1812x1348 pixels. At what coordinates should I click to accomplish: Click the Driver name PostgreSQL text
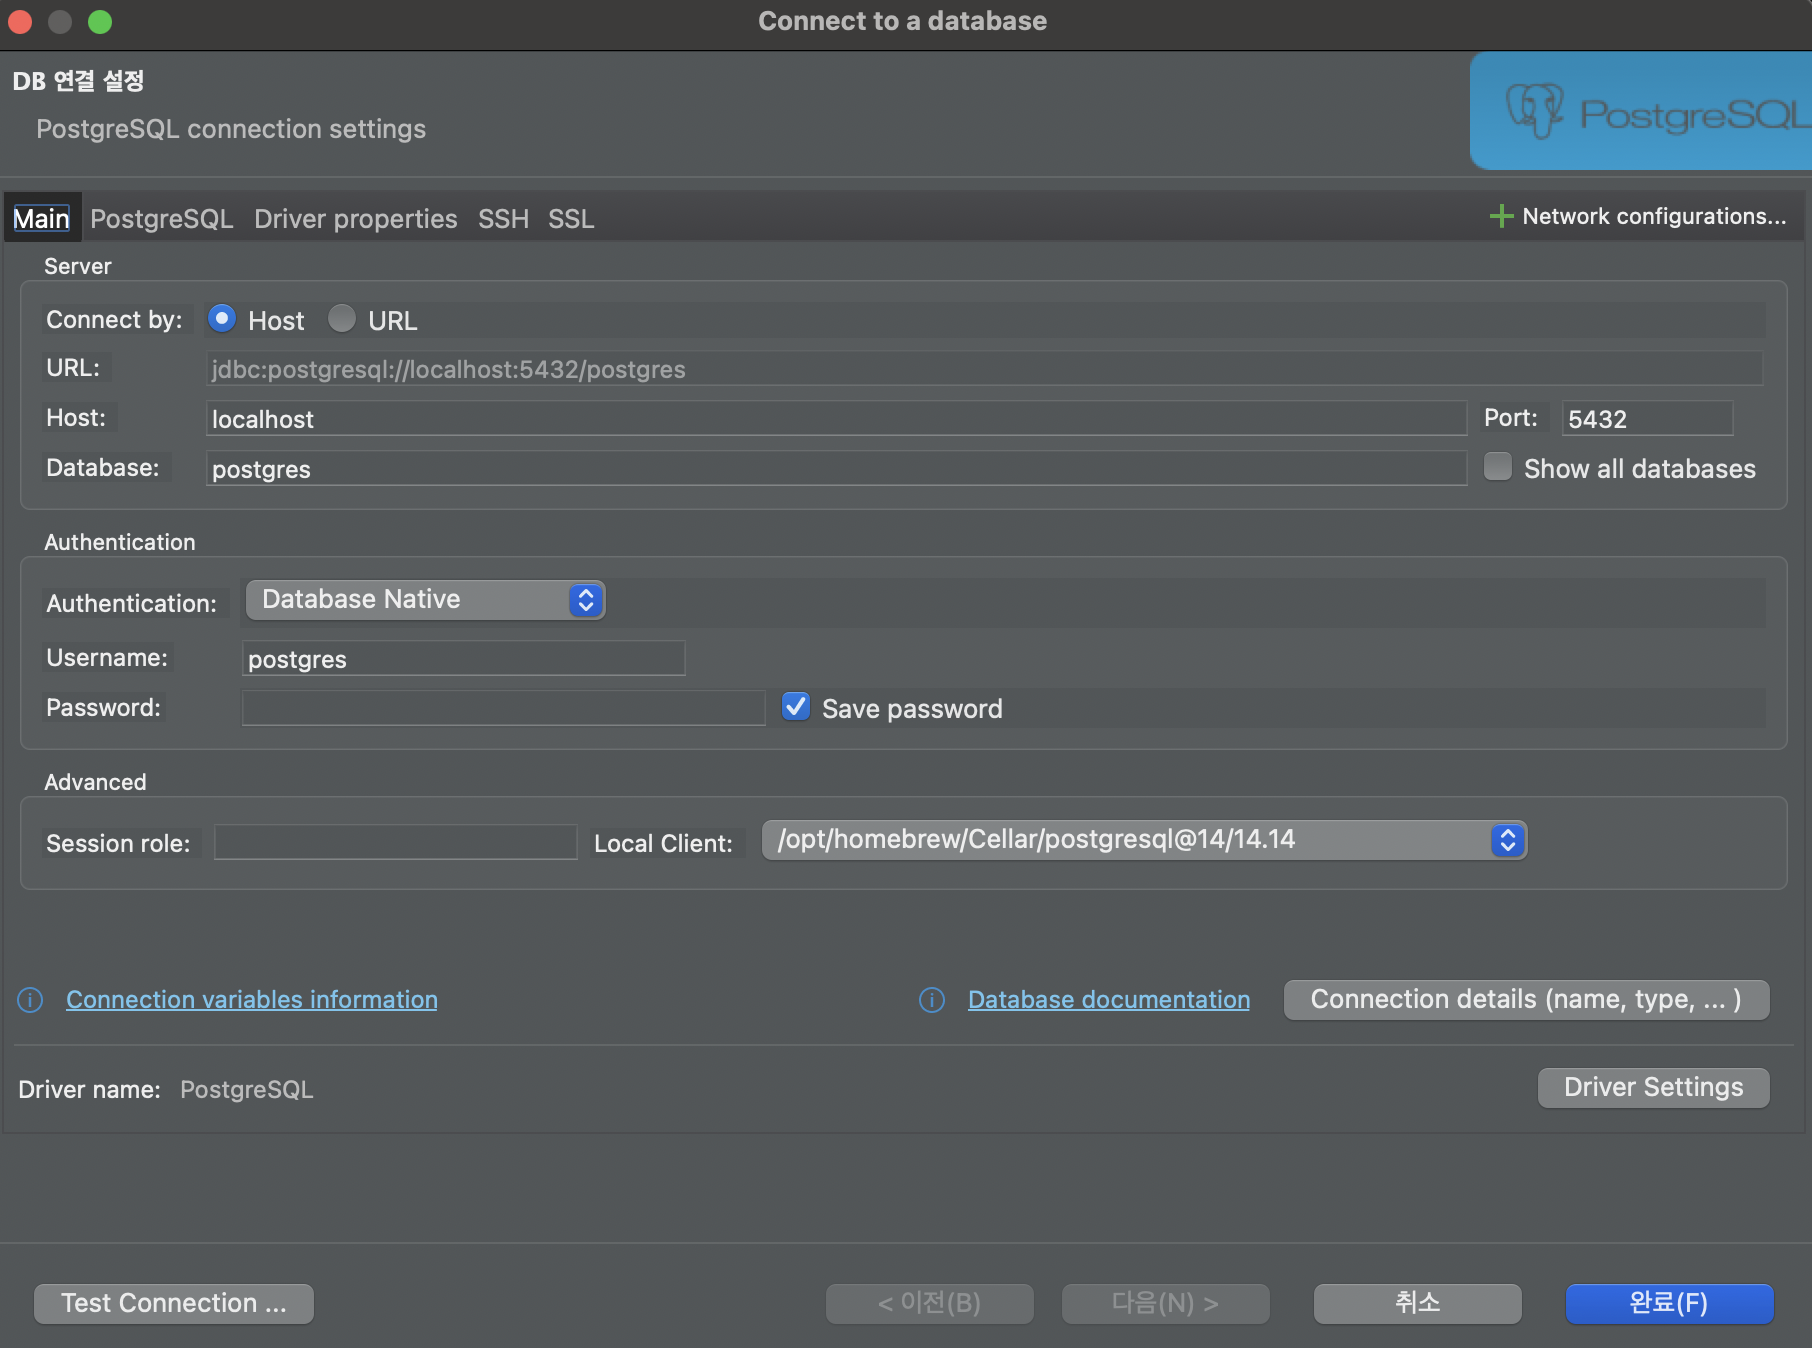click(x=247, y=1090)
